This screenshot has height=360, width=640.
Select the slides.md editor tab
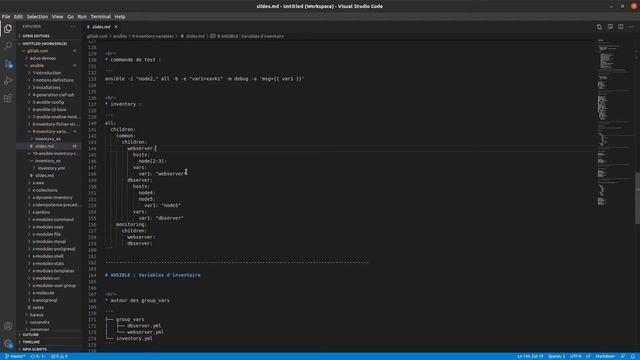[101, 27]
